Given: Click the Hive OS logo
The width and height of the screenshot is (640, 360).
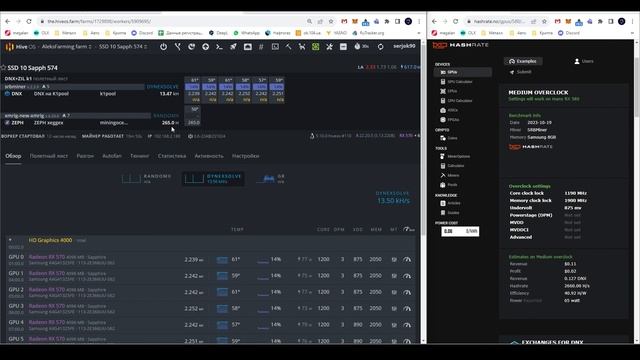Looking at the screenshot, I should point(20,47).
